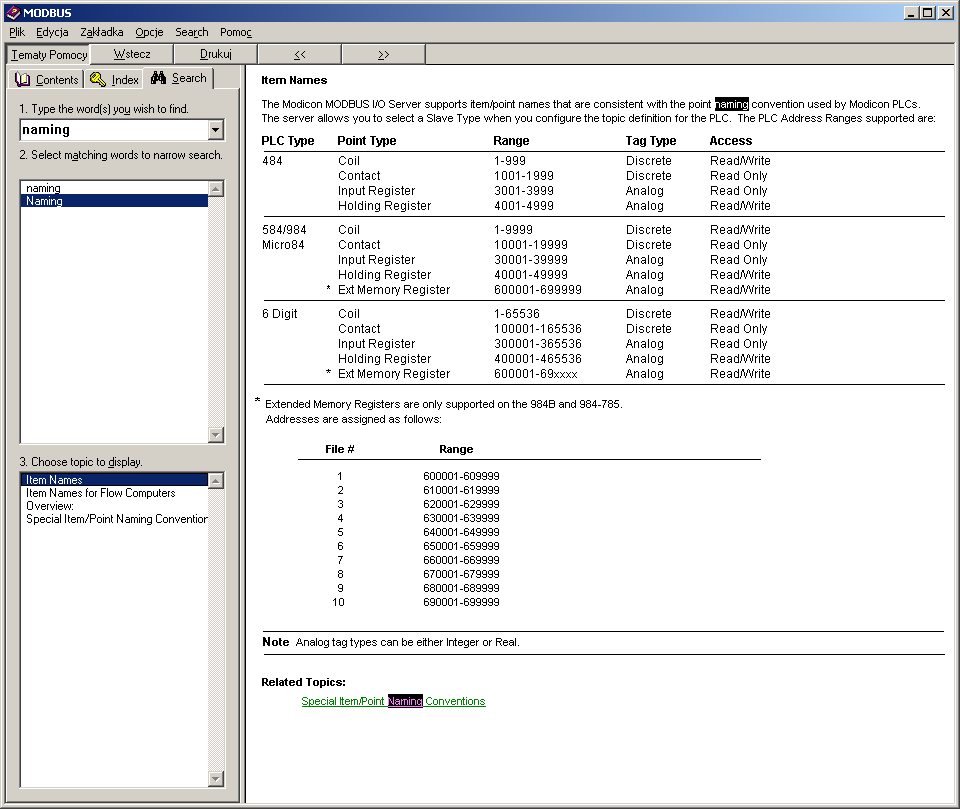The image size is (960, 809).
Task: Open the Plik menu
Action: tap(17, 32)
